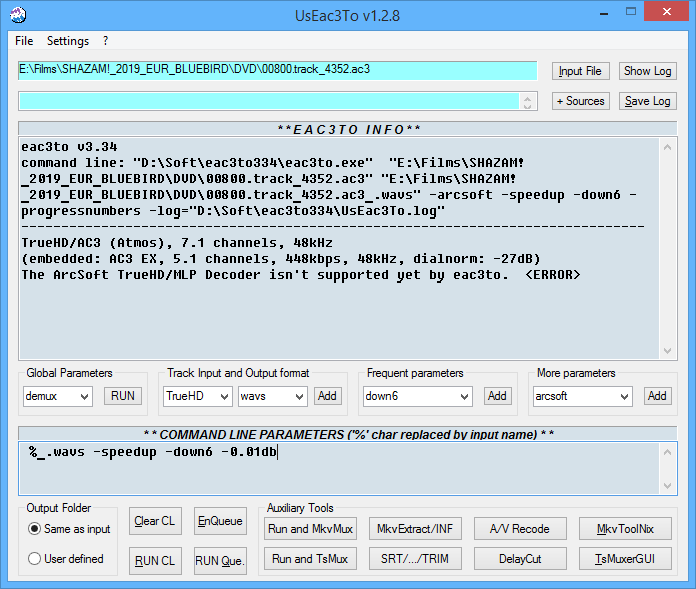Click Add next to down6 parameter
This screenshot has height=589, width=696.
click(x=497, y=396)
